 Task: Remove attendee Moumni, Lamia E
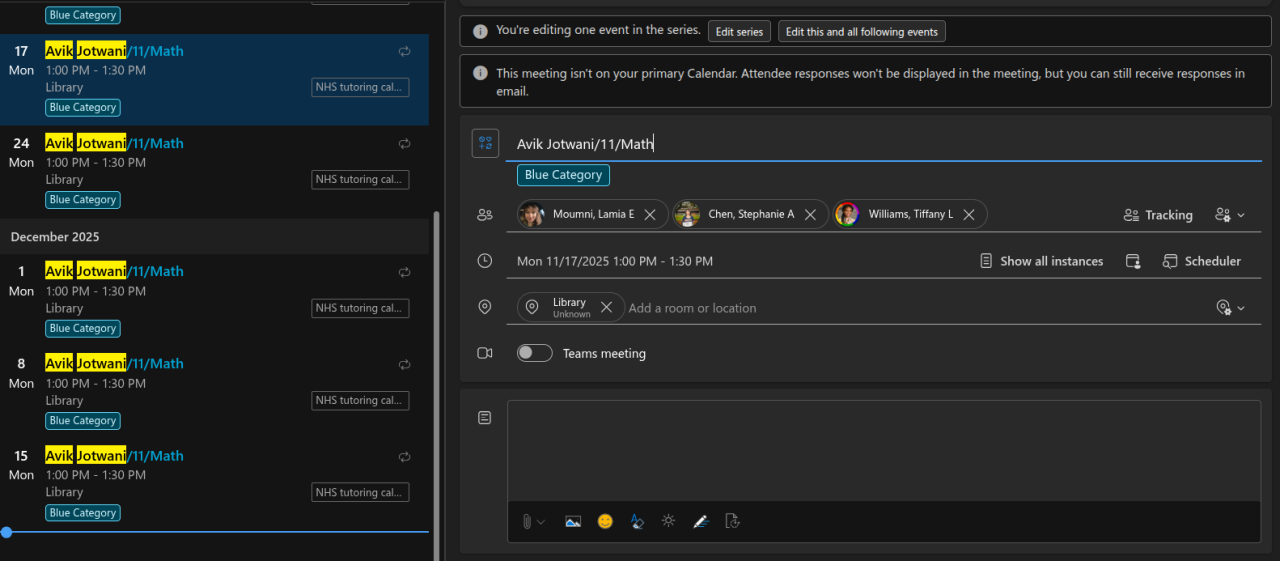[650, 215]
